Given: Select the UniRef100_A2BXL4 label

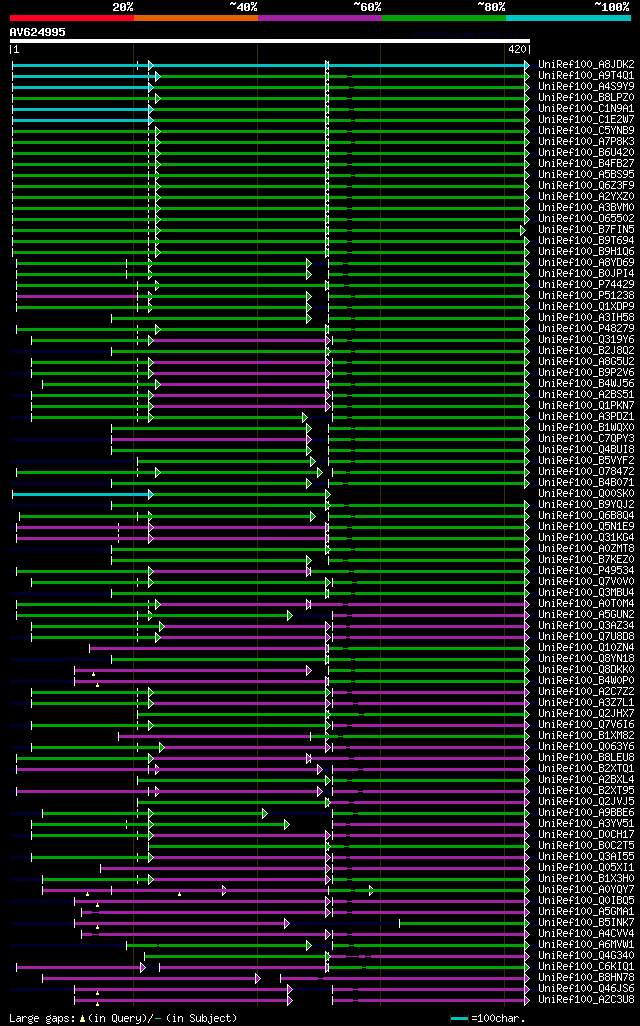Looking at the screenshot, I should pos(586,779).
